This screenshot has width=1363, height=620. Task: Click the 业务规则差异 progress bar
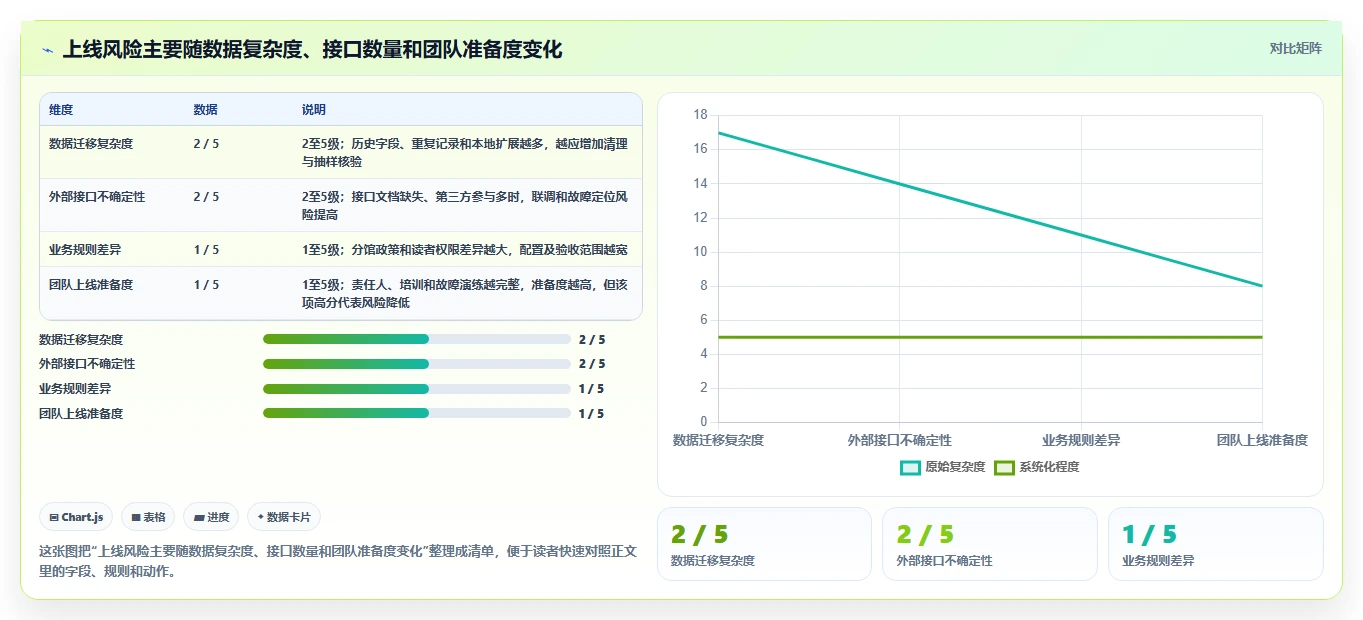point(416,389)
